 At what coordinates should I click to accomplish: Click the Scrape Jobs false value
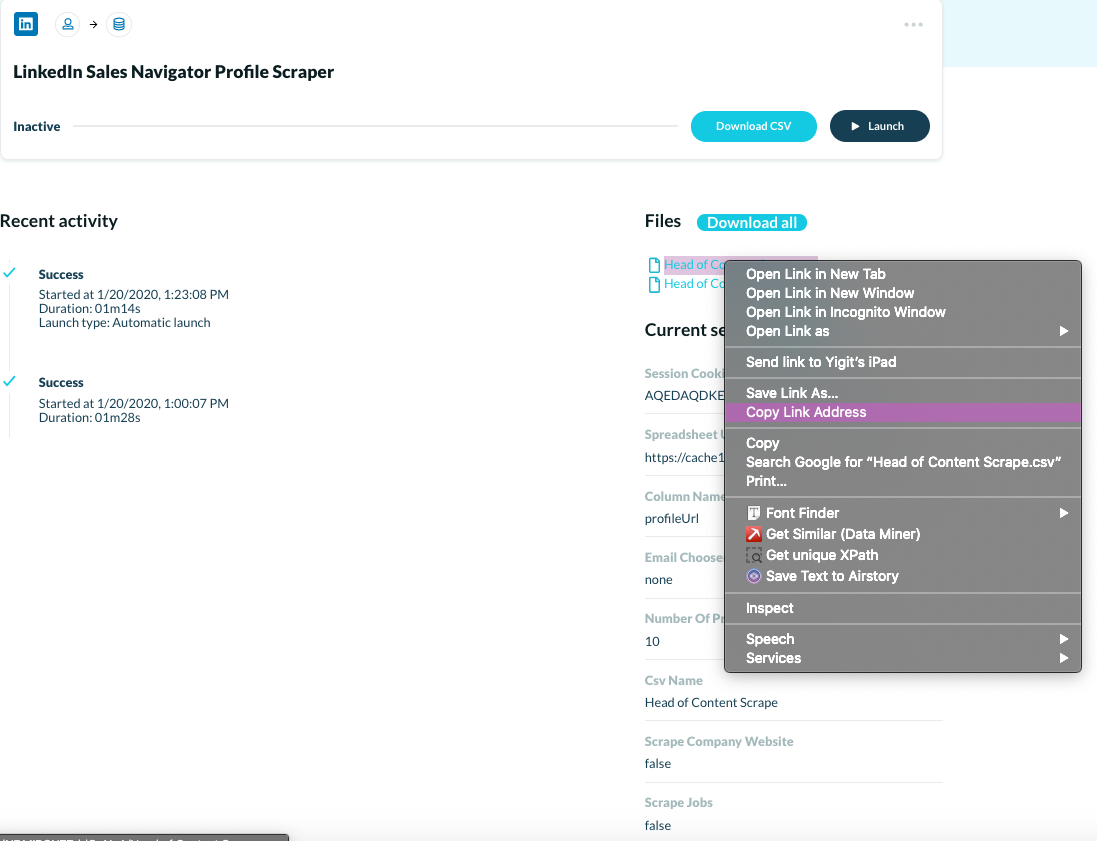(658, 826)
